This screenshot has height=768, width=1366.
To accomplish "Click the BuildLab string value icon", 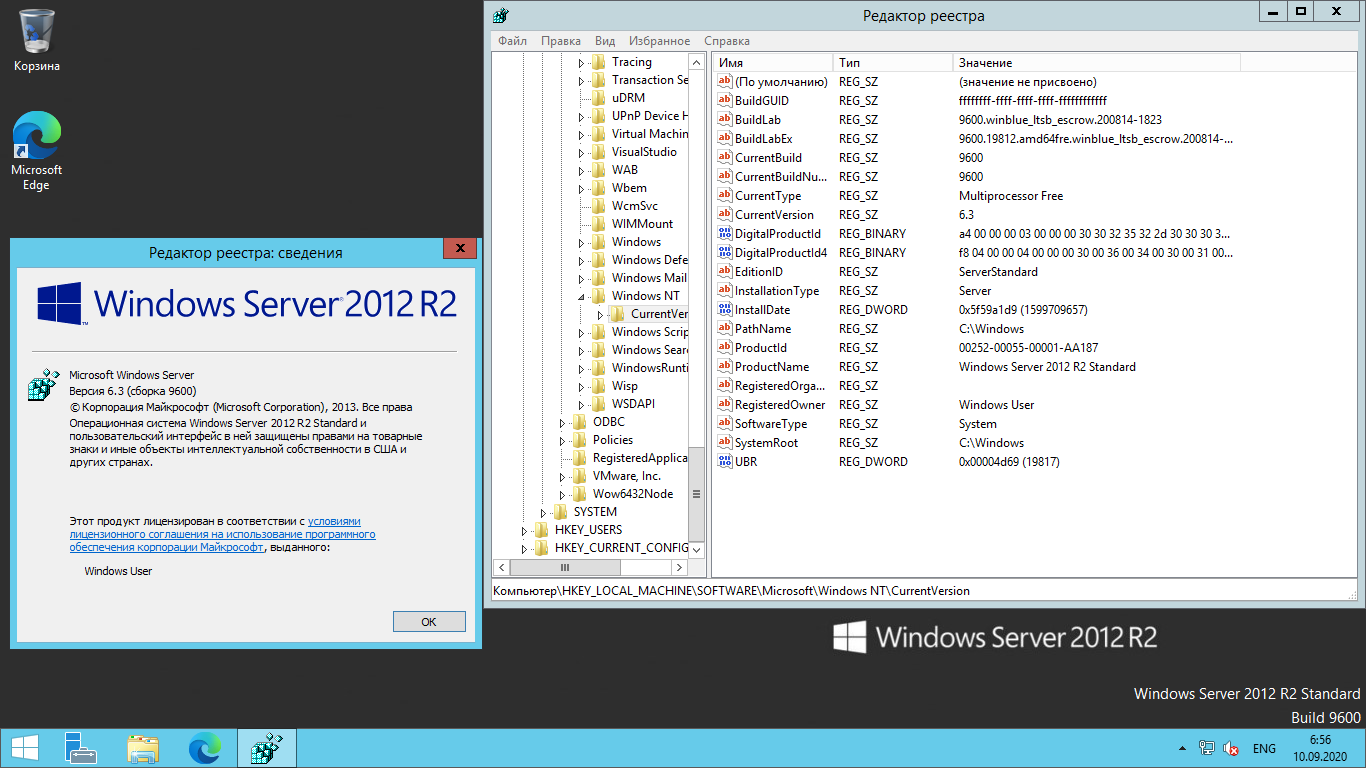I will [x=725, y=120].
